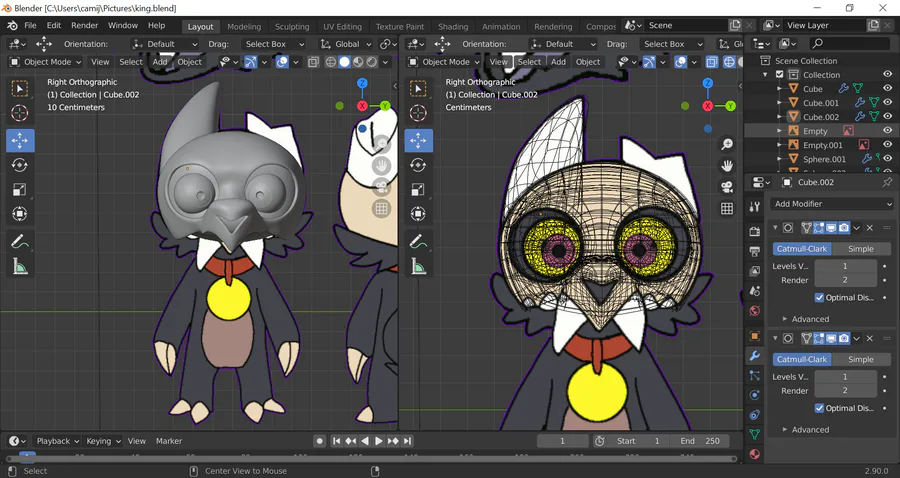900x478 pixels.
Task: Switch orthographic/perspective grid icon in right viewport
Action: (727, 208)
